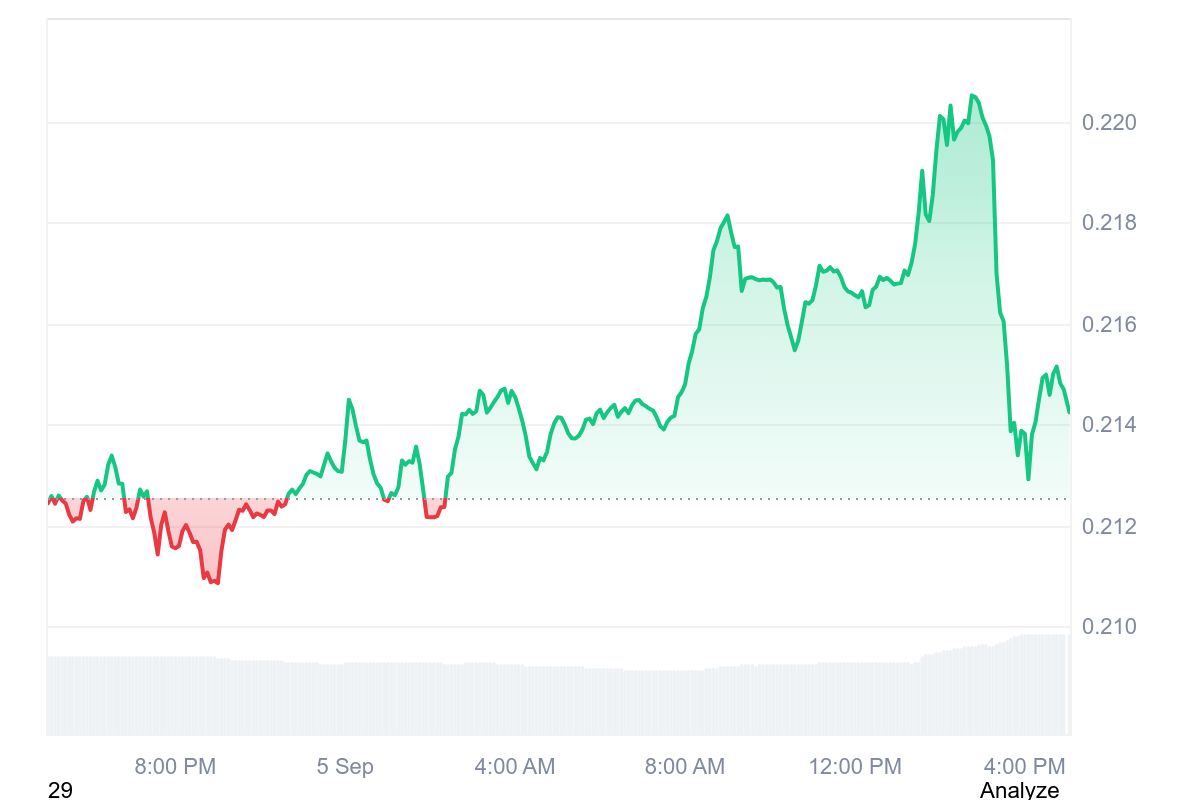The image size is (1200, 800).
Task: Select the 8:00 PM time axis label
Action: click(175, 767)
